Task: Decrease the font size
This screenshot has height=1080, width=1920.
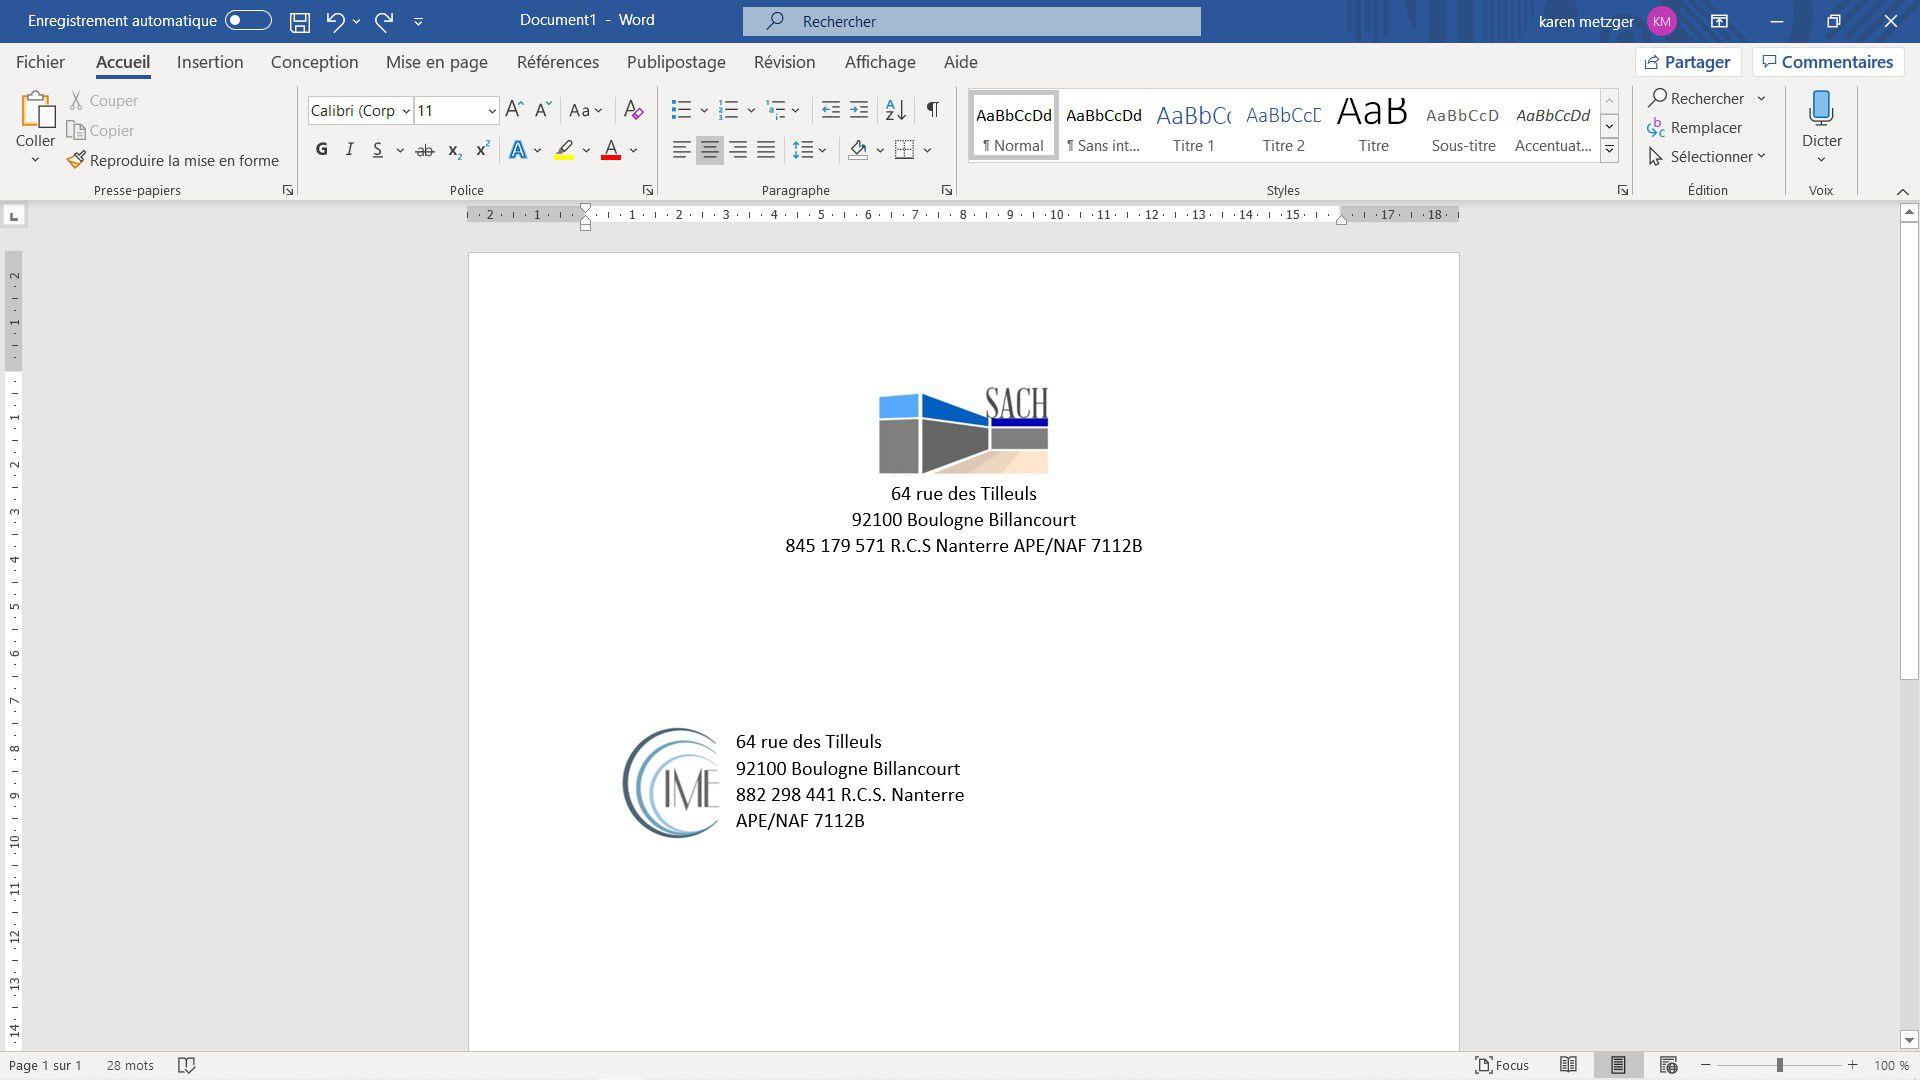Action: pos(543,110)
